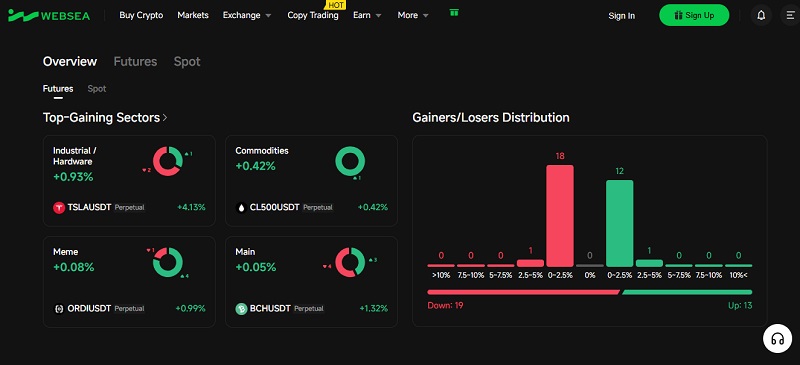The image size is (800, 365).
Task: Expand the More dropdown menu
Action: 413,15
